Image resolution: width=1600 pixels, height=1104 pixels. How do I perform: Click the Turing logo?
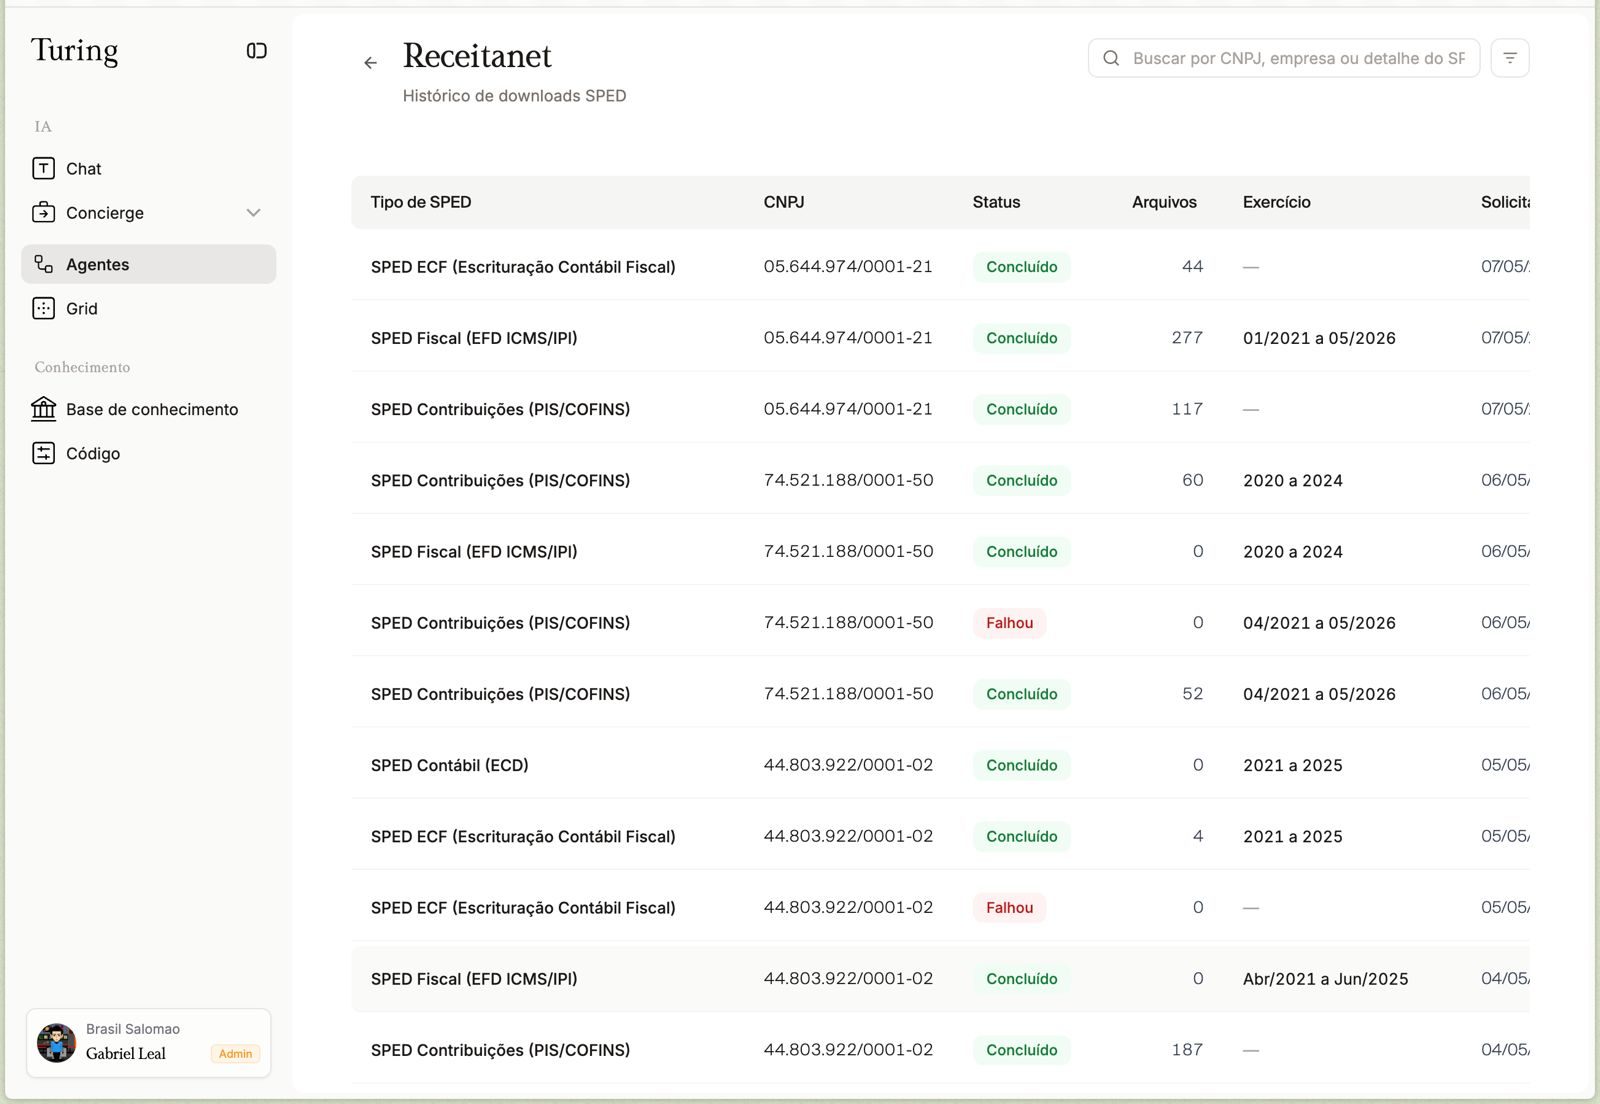point(75,50)
